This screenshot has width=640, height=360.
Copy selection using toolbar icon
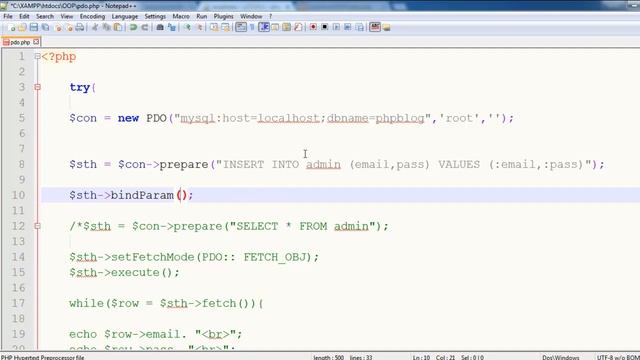coord(106,27)
